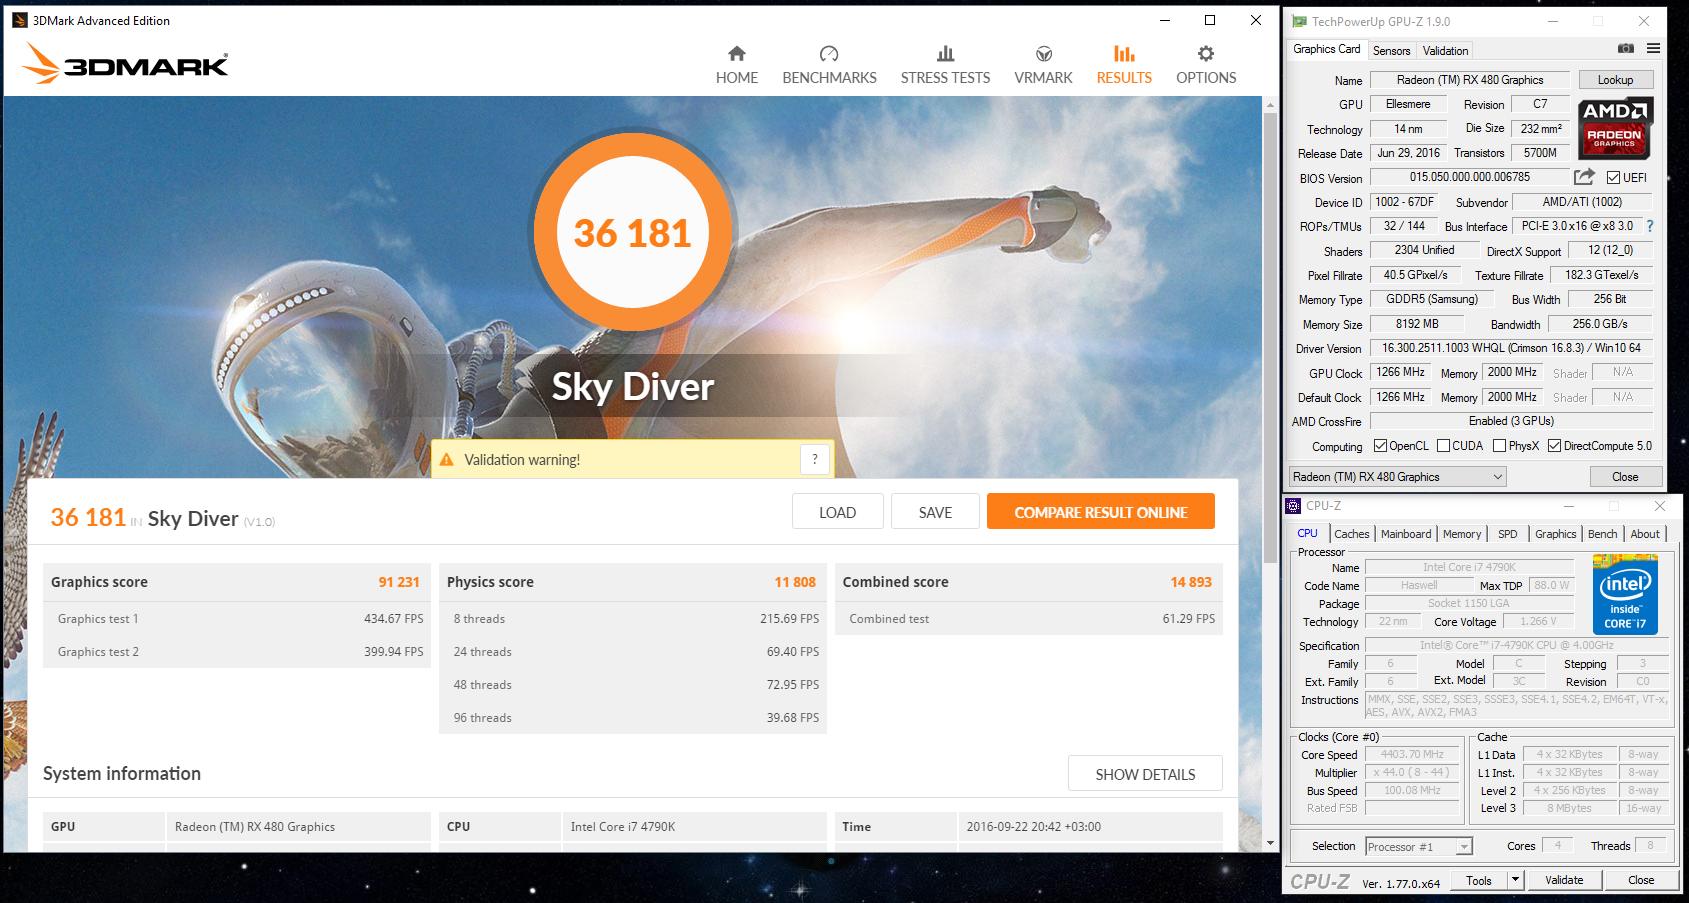Click the validation warning triangle icon

447,460
